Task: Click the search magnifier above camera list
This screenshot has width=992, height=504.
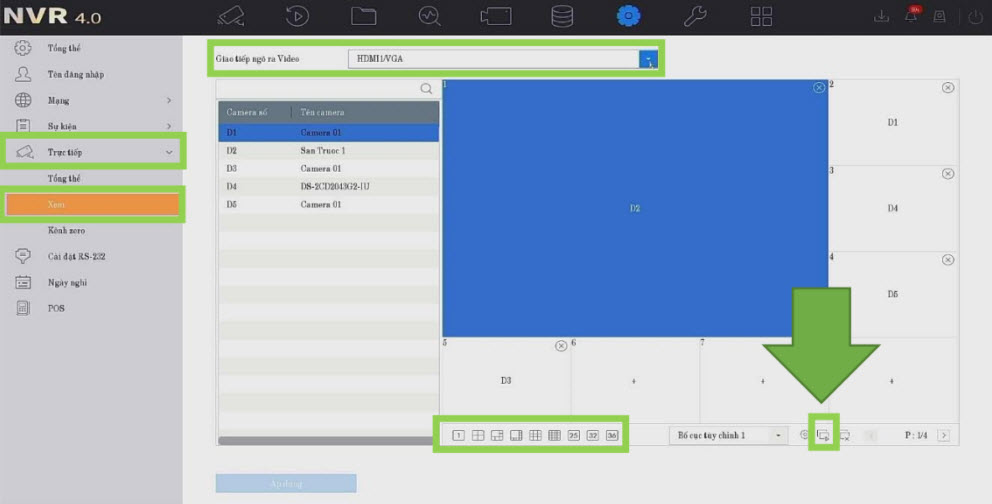Action: pos(426,89)
